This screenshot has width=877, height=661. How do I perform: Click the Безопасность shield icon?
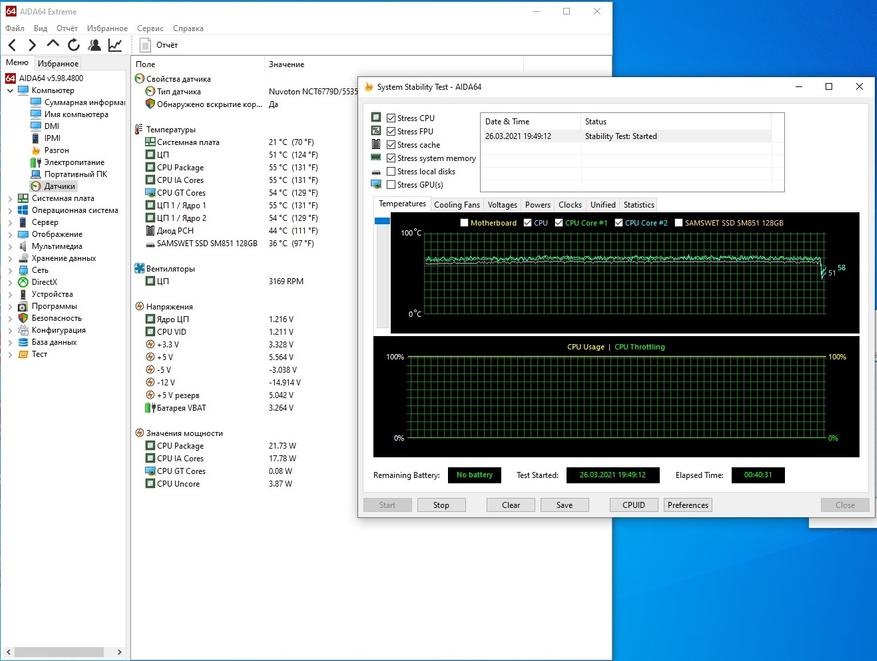[x=23, y=318]
